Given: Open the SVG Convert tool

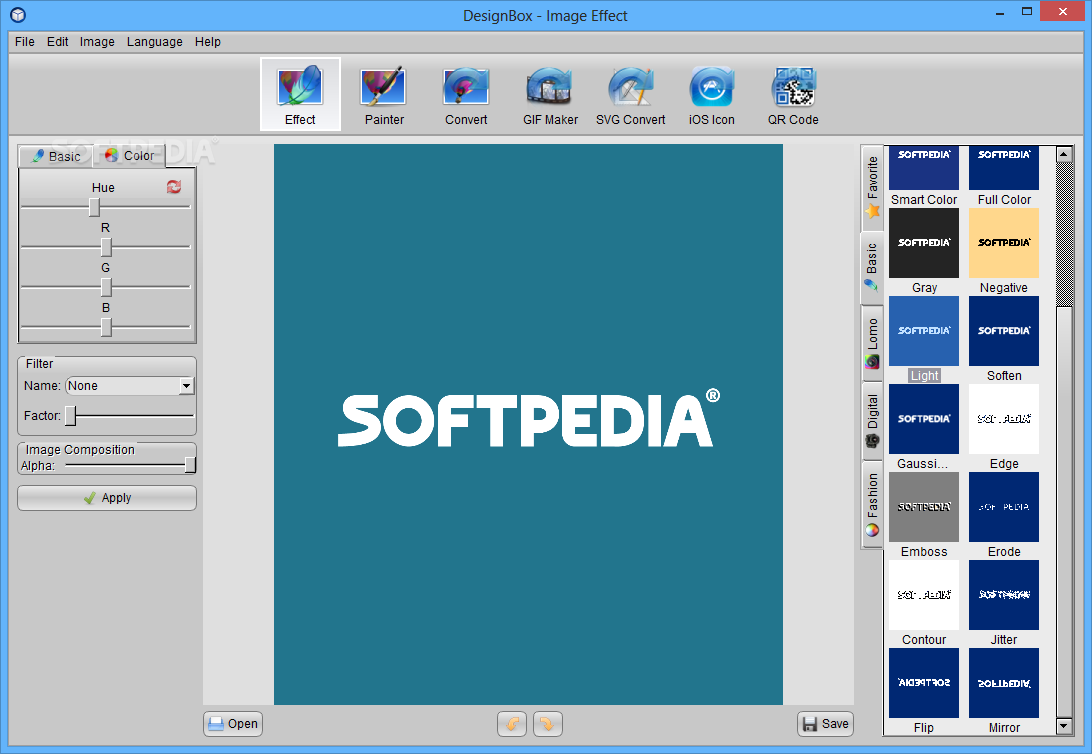Looking at the screenshot, I should (x=630, y=94).
